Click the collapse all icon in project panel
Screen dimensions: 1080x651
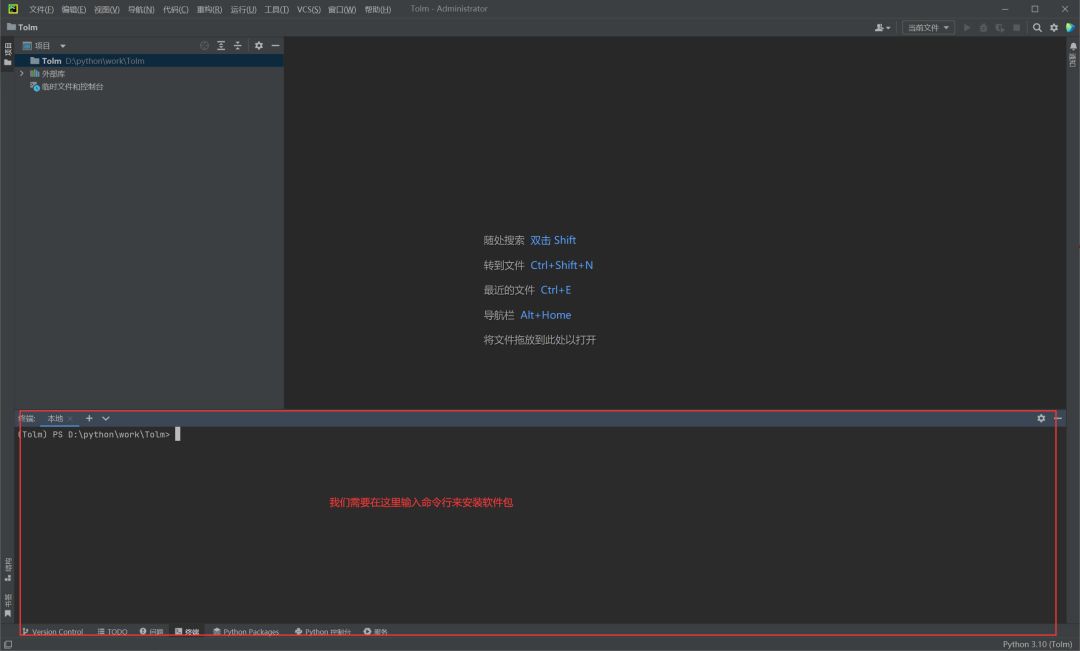[x=238, y=46]
